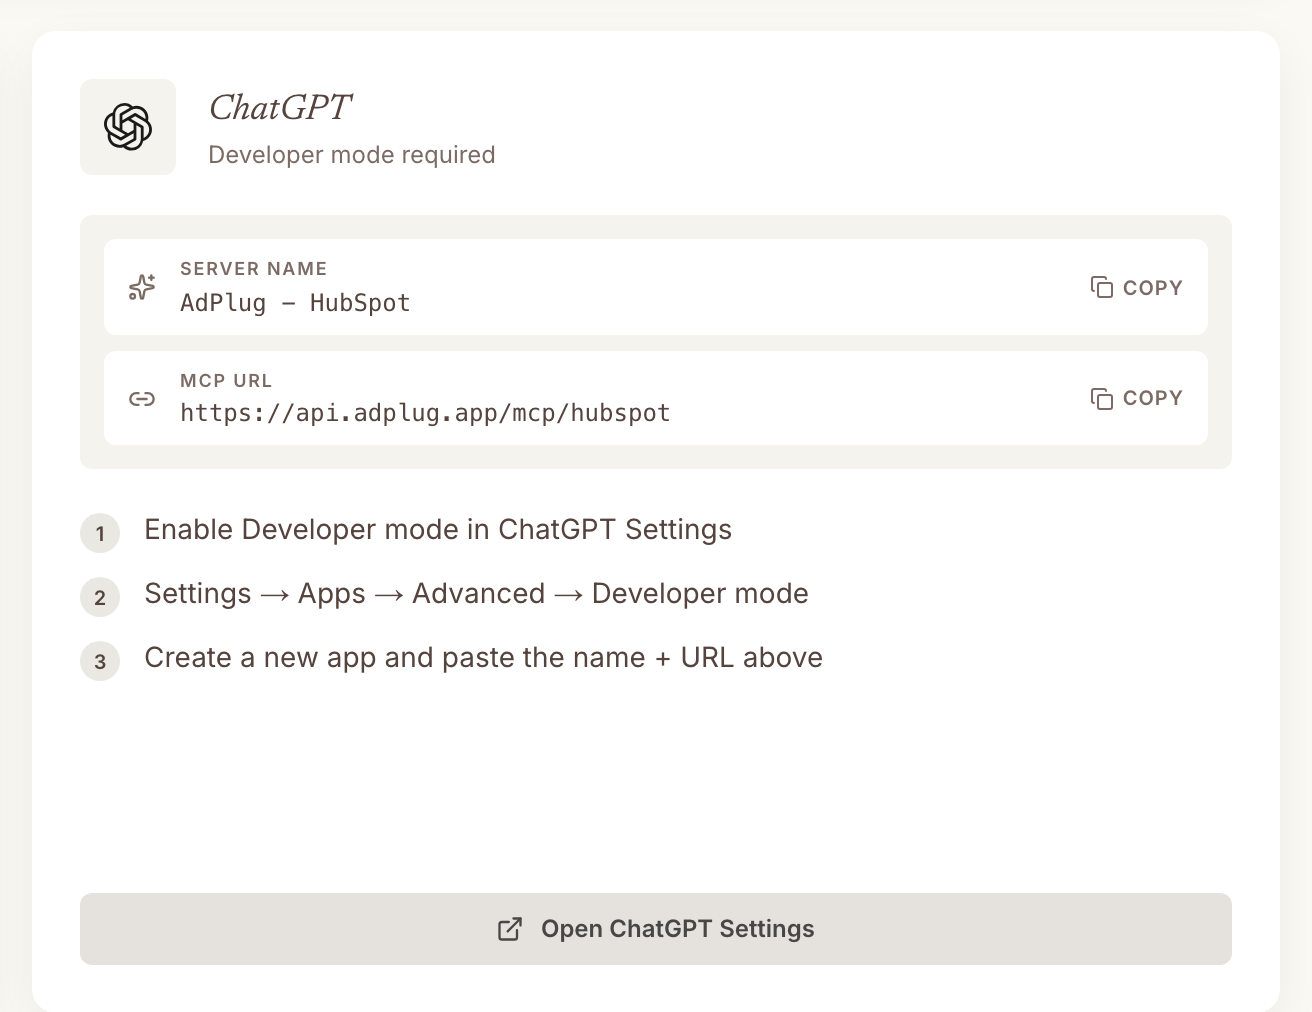Click the link icon beside MCP URL
1312x1012 pixels.
point(142,399)
